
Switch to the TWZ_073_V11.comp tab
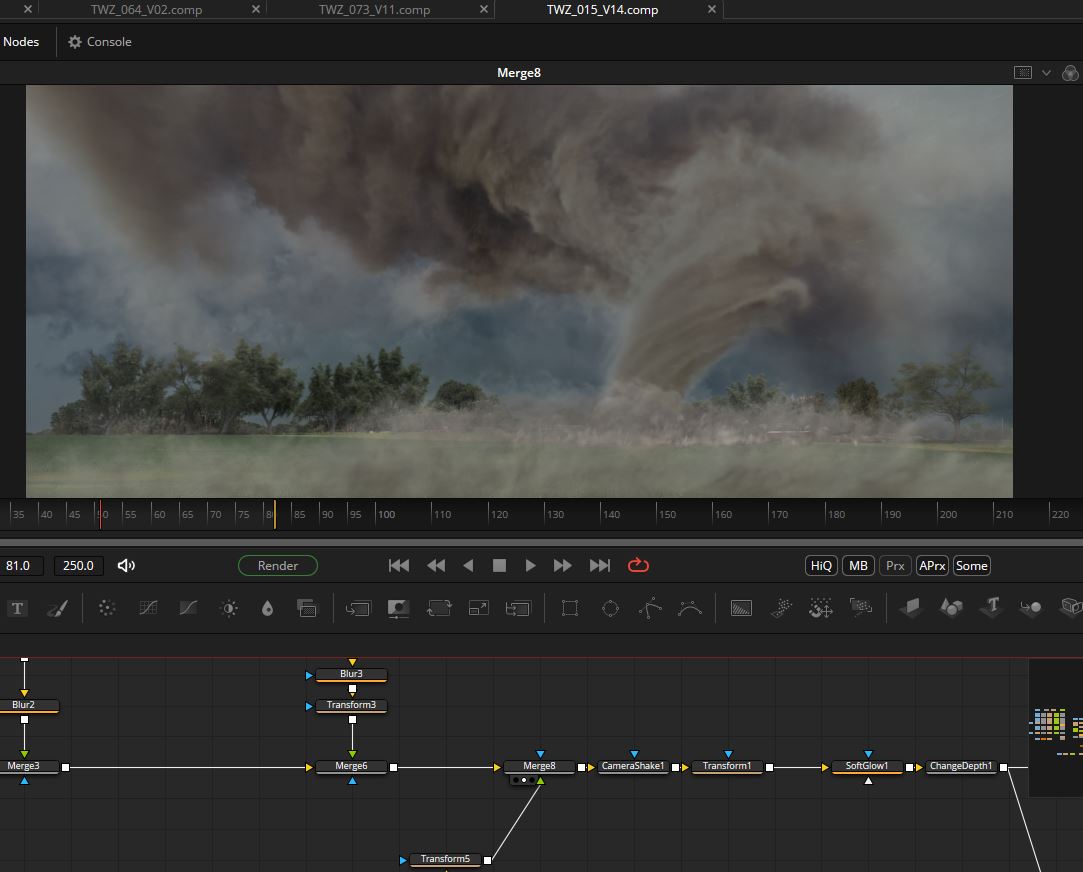pyautogui.click(x=374, y=10)
